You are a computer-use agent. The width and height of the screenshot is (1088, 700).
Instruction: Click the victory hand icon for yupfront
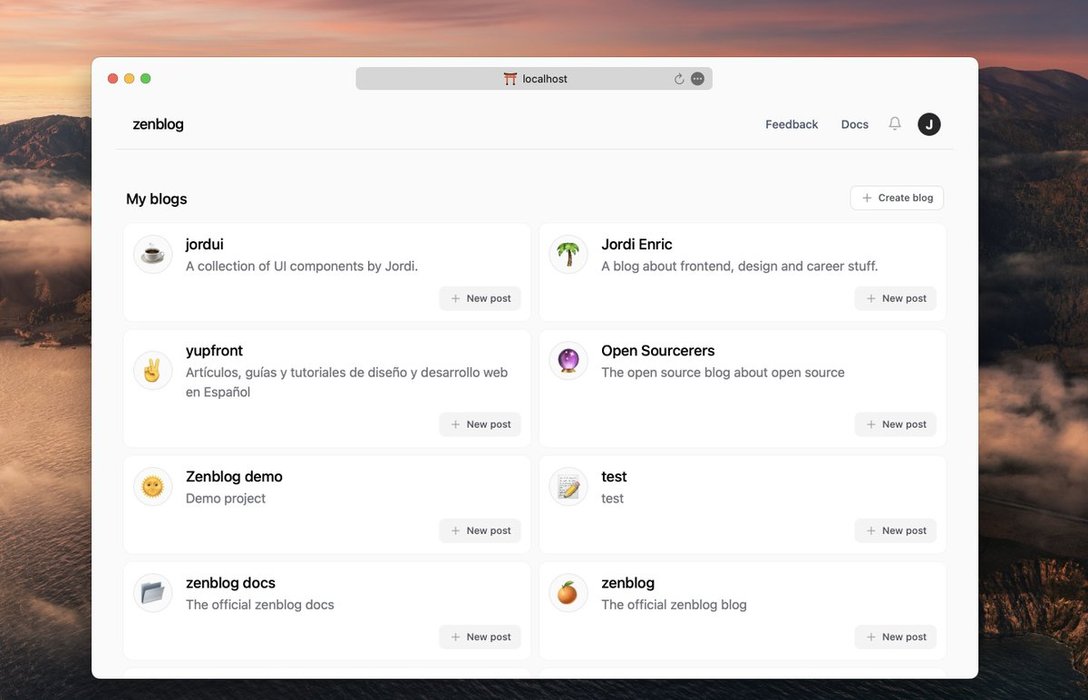click(153, 370)
